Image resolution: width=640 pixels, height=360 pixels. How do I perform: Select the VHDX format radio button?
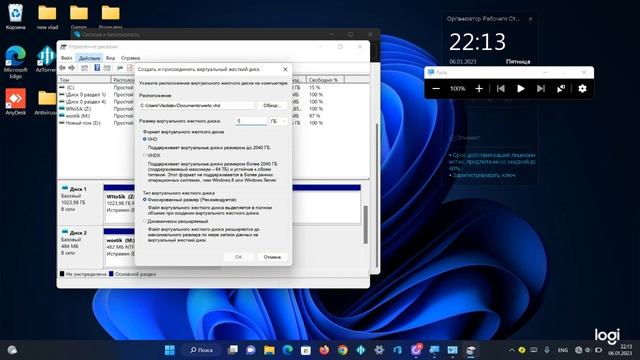(x=144, y=156)
